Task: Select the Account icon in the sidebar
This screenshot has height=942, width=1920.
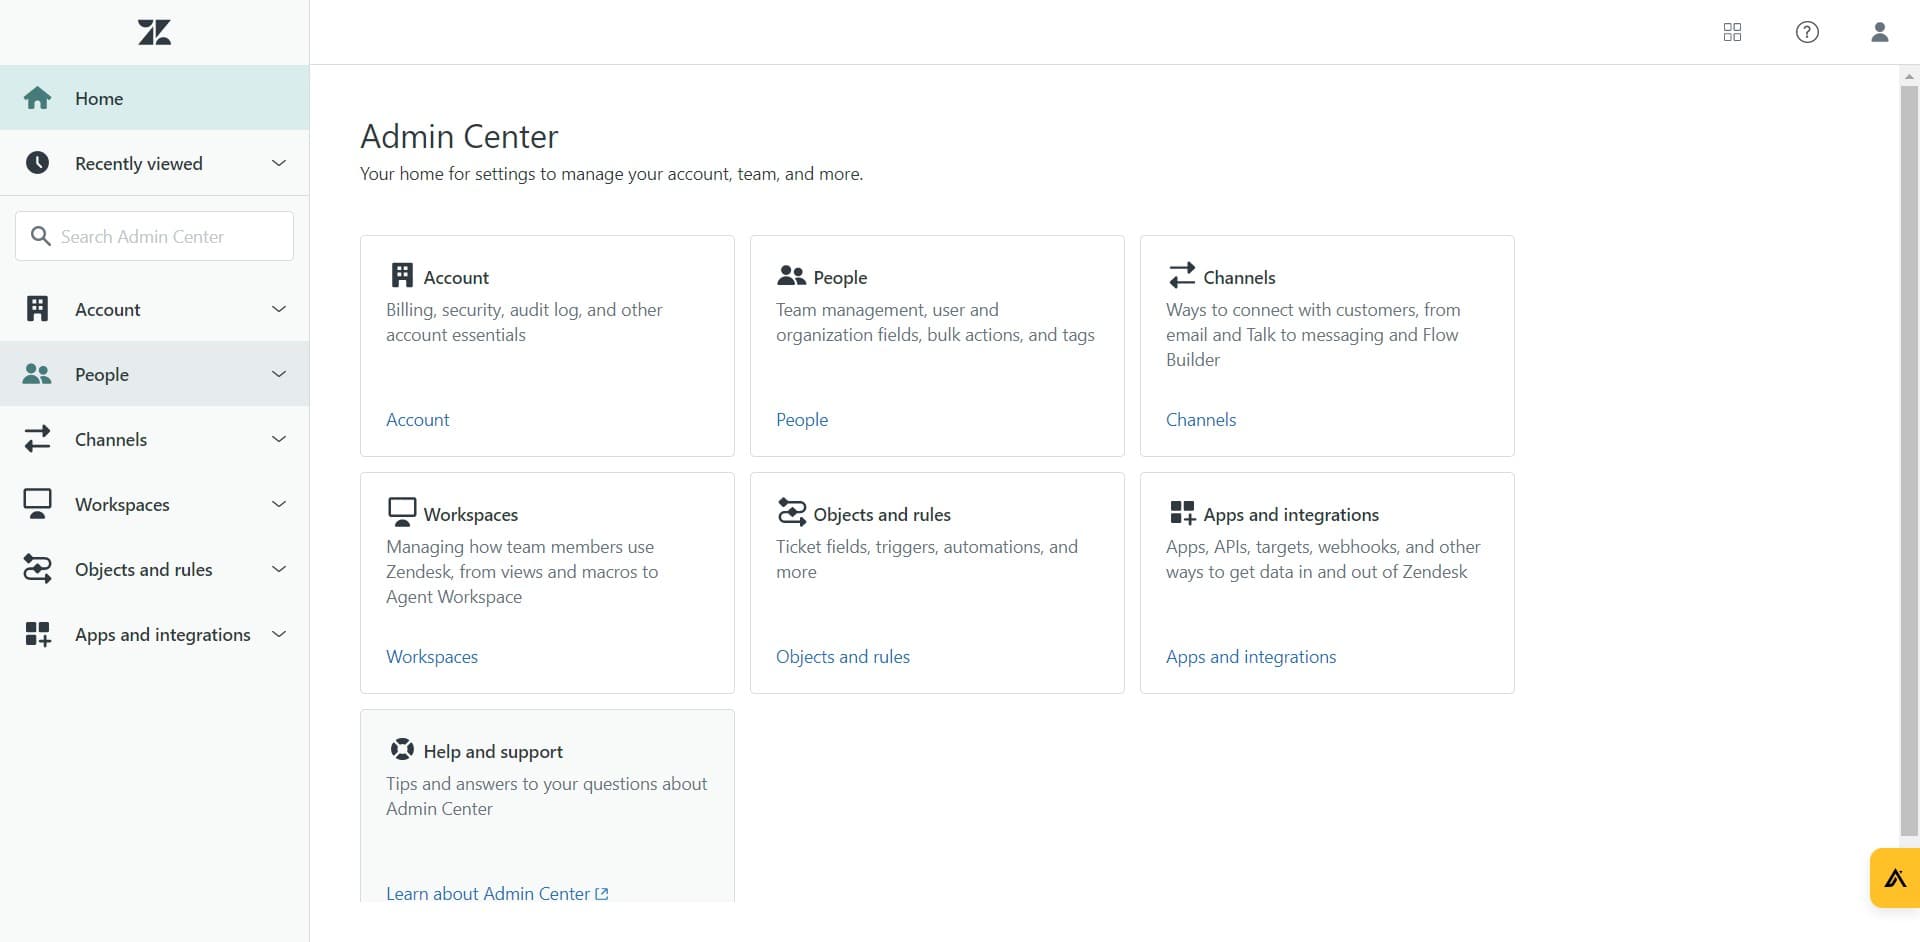Action: pyautogui.click(x=37, y=308)
